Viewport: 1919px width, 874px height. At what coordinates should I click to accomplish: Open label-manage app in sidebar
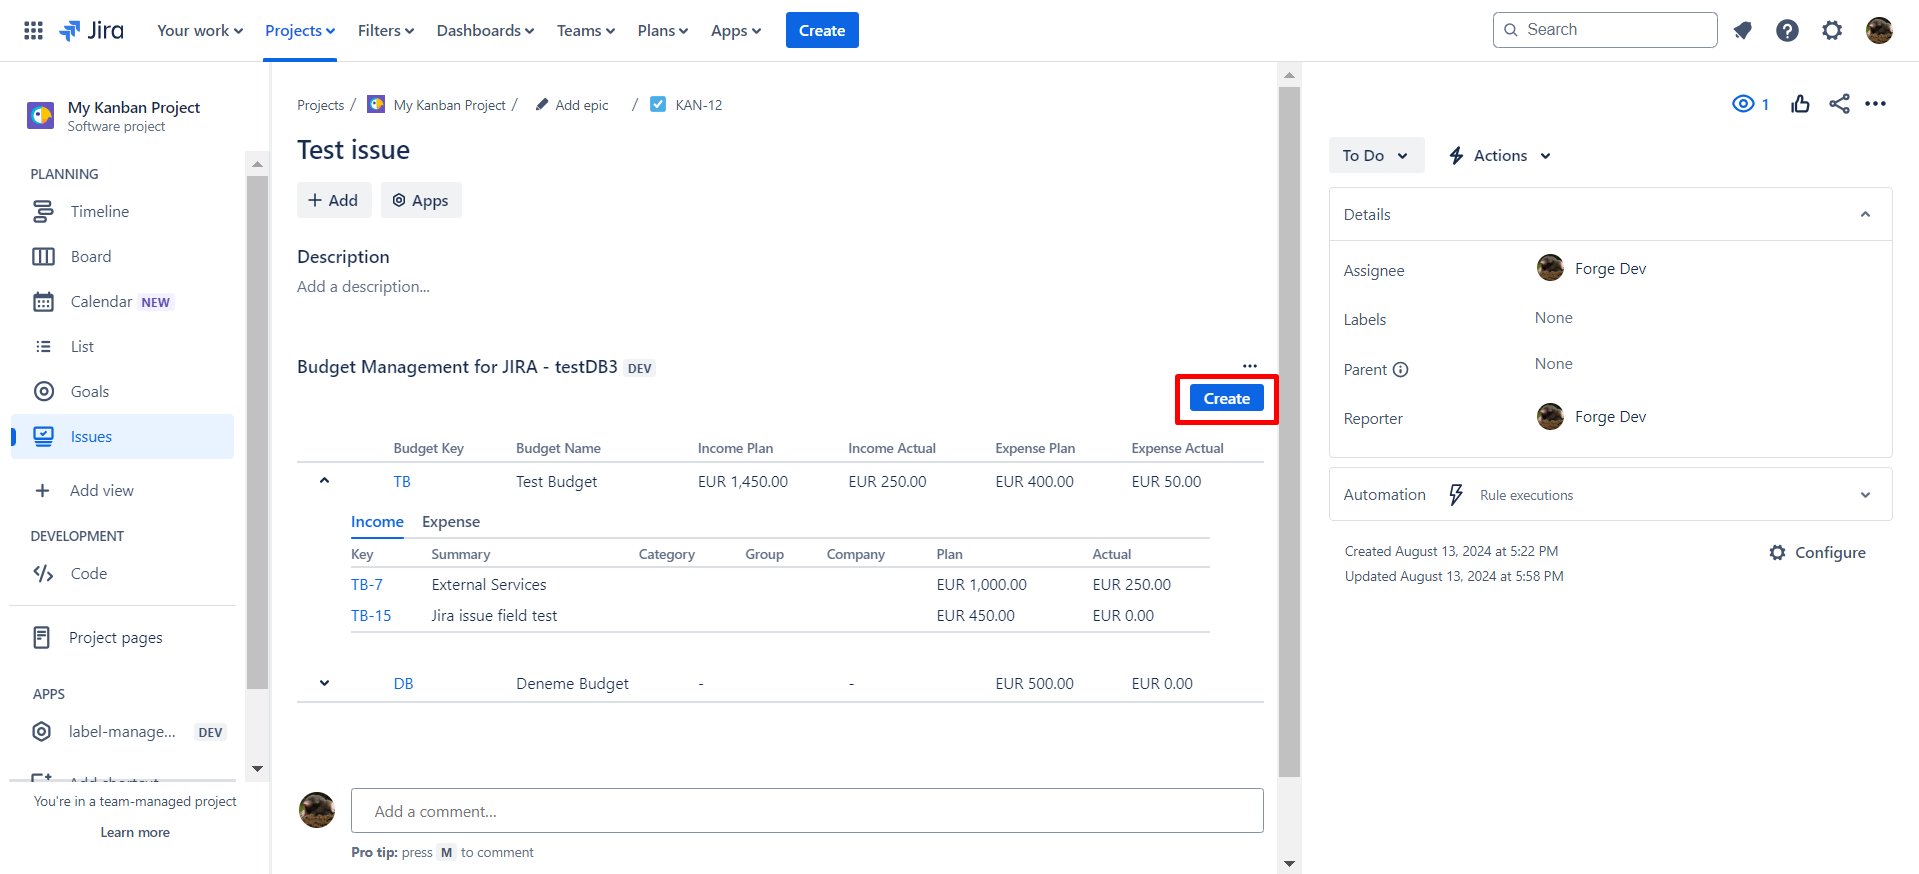click(x=122, y=732)
